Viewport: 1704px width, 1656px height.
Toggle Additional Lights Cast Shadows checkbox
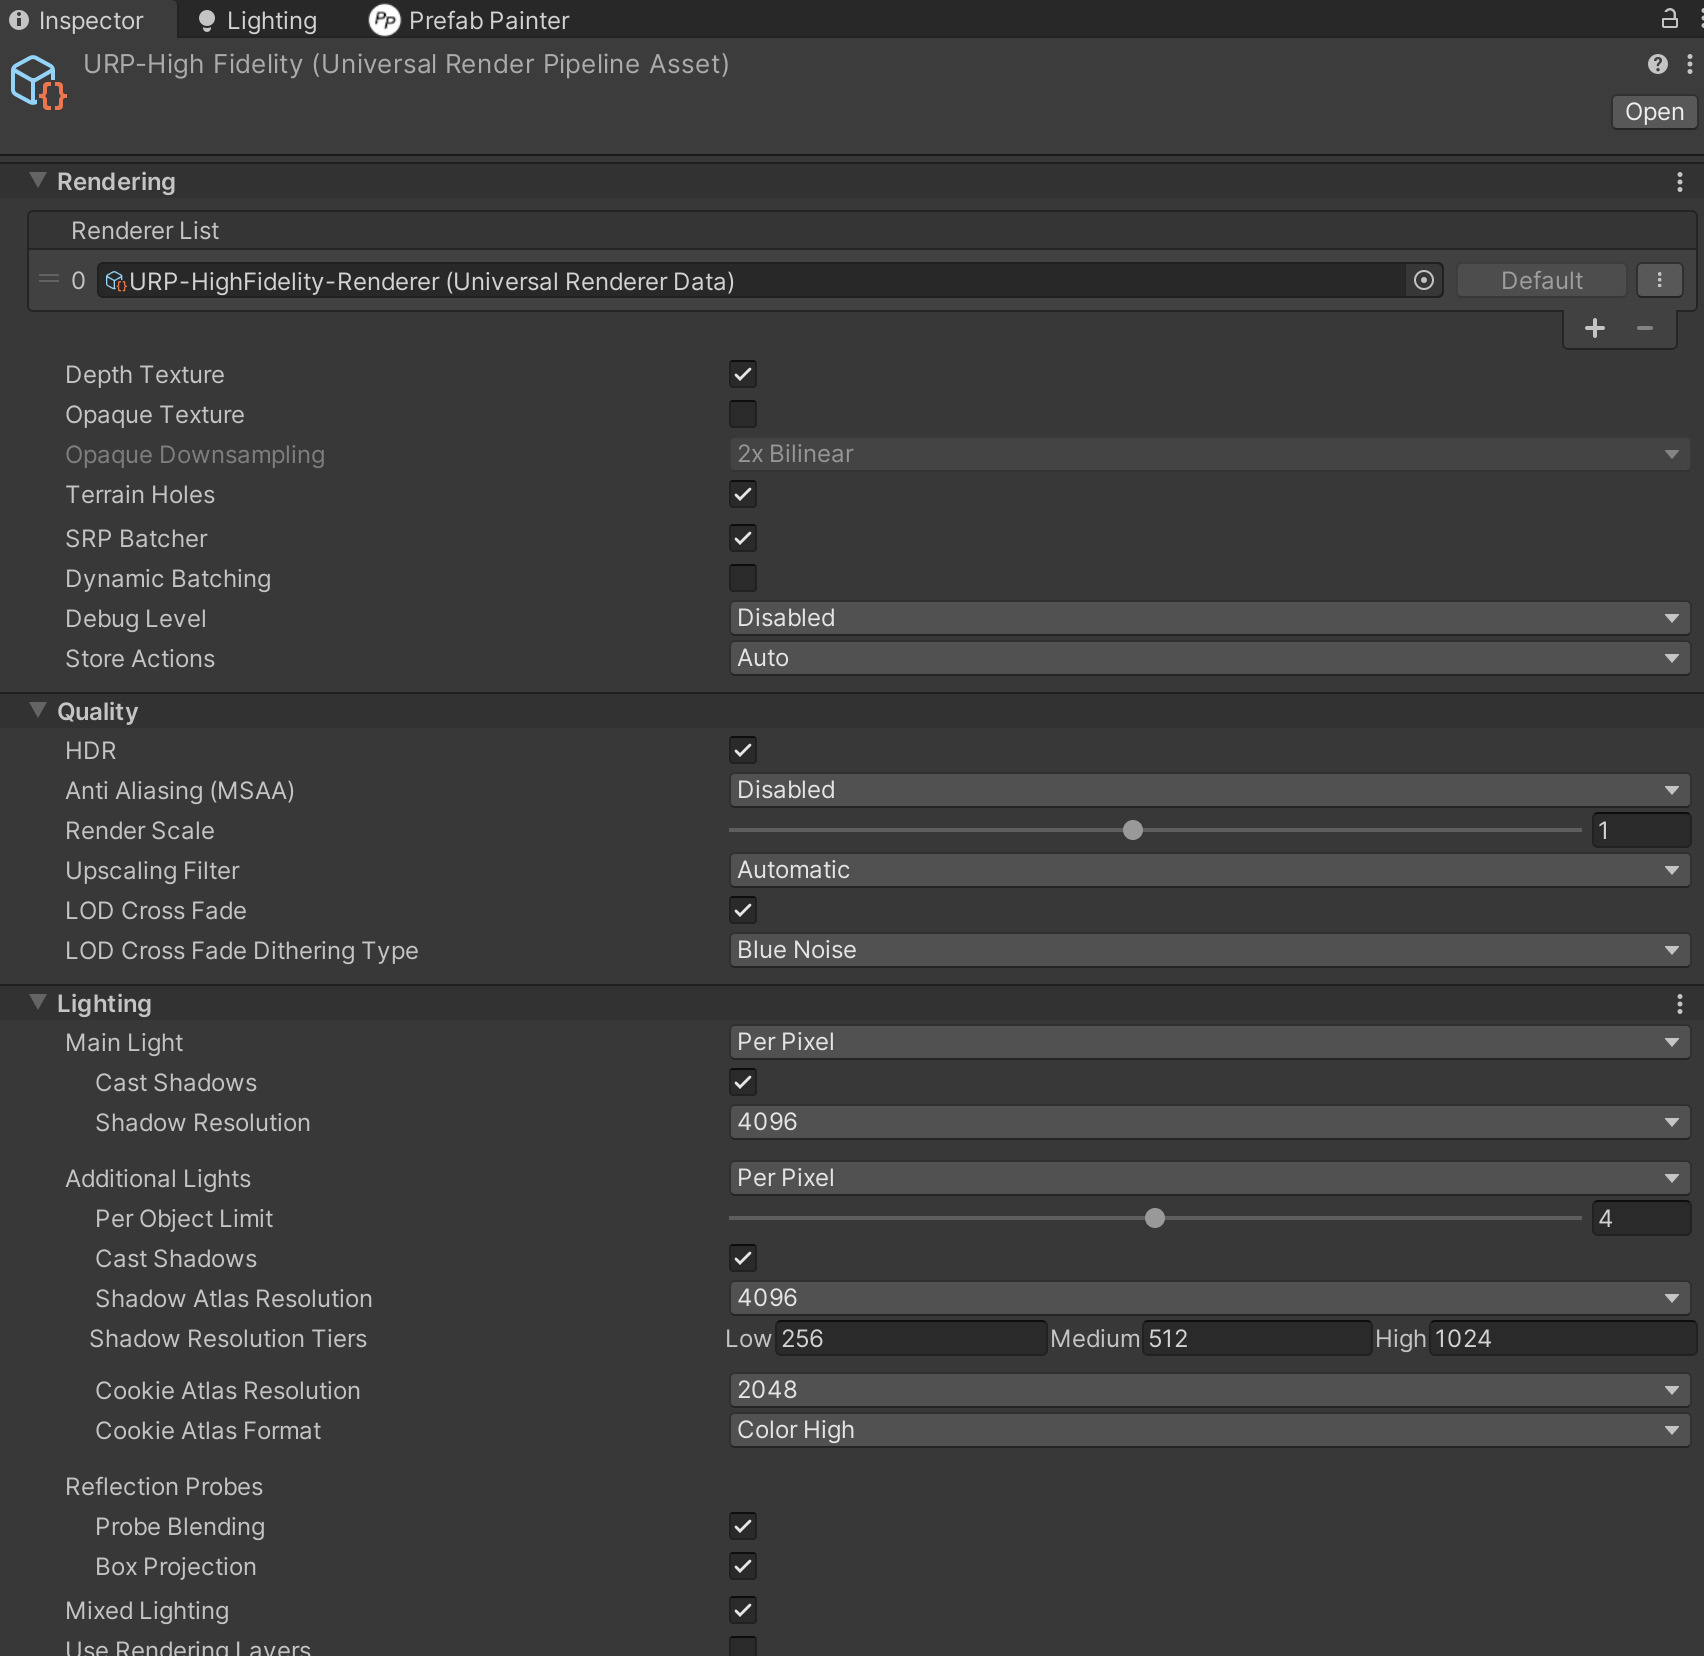coord(743,1258)
